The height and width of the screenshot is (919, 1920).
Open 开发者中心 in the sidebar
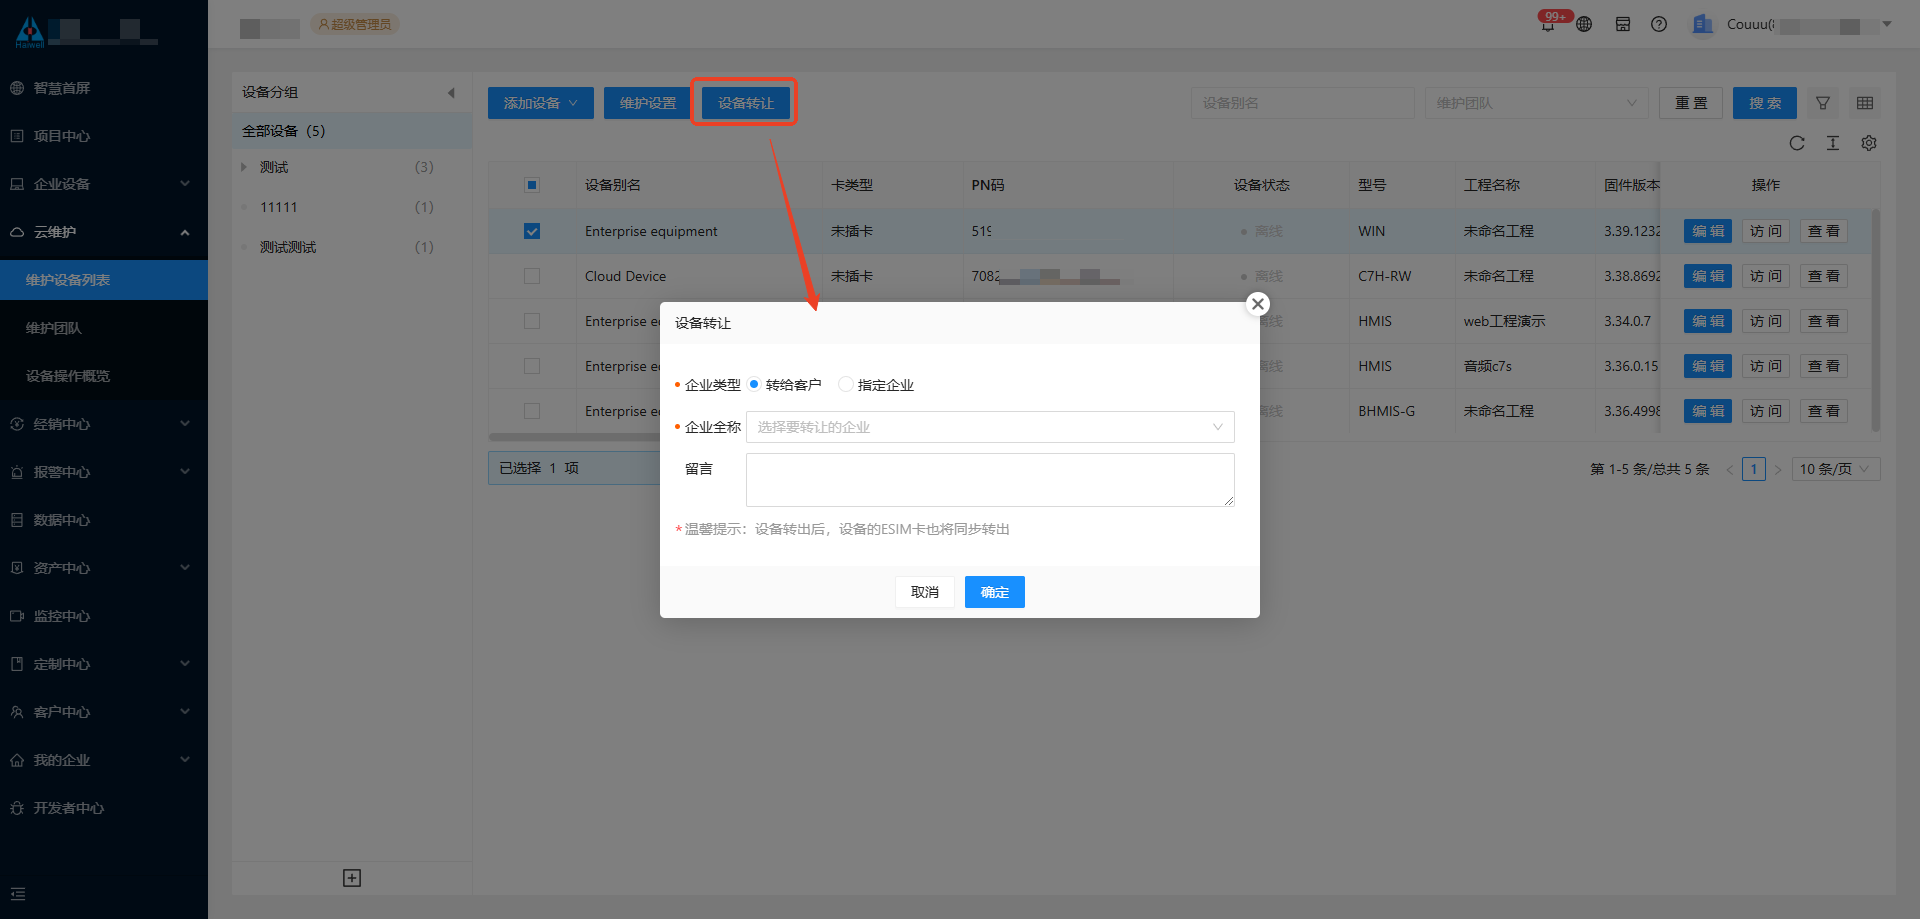(104, 808)
